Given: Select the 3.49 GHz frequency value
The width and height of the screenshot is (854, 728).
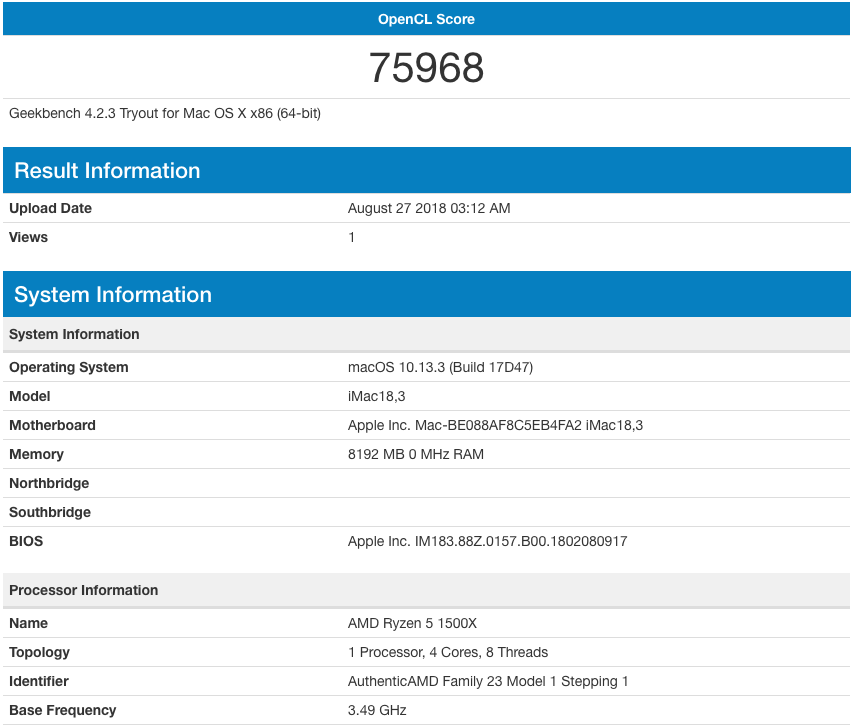Looking at the screenshot, I should pos(377,710).
